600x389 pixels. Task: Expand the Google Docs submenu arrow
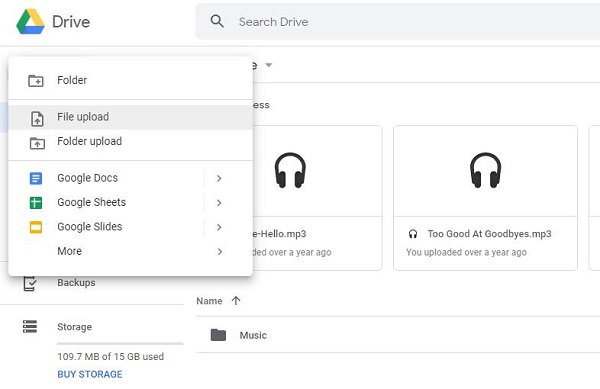pos(219,178)
